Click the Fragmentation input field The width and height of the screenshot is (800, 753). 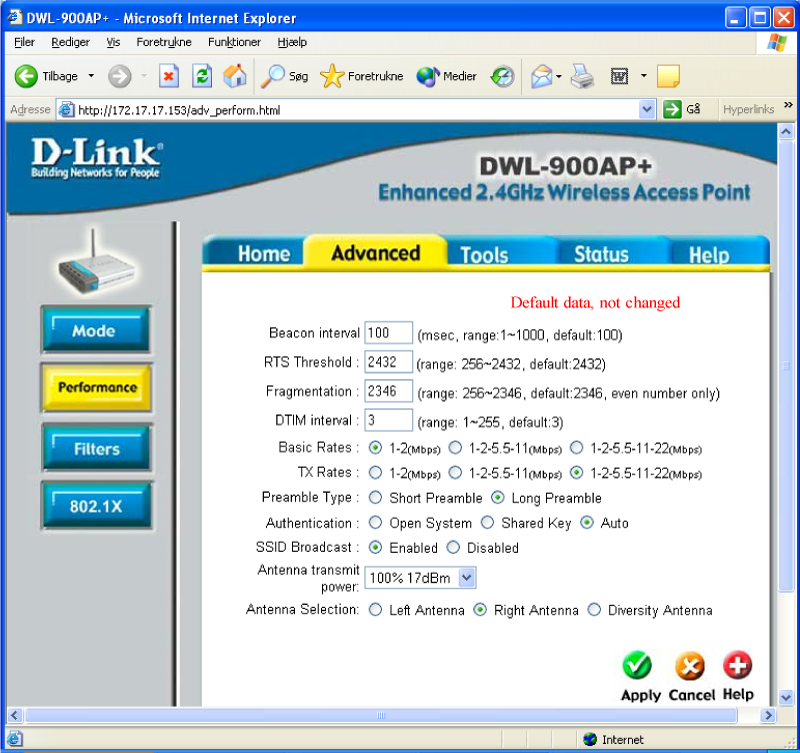click(x=388, y=391)
